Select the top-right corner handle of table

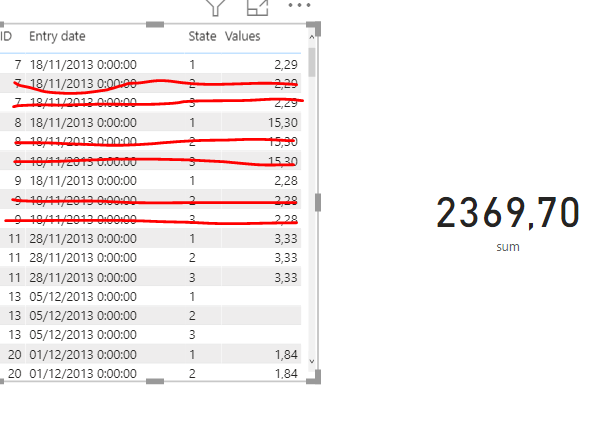click(314, 28)
